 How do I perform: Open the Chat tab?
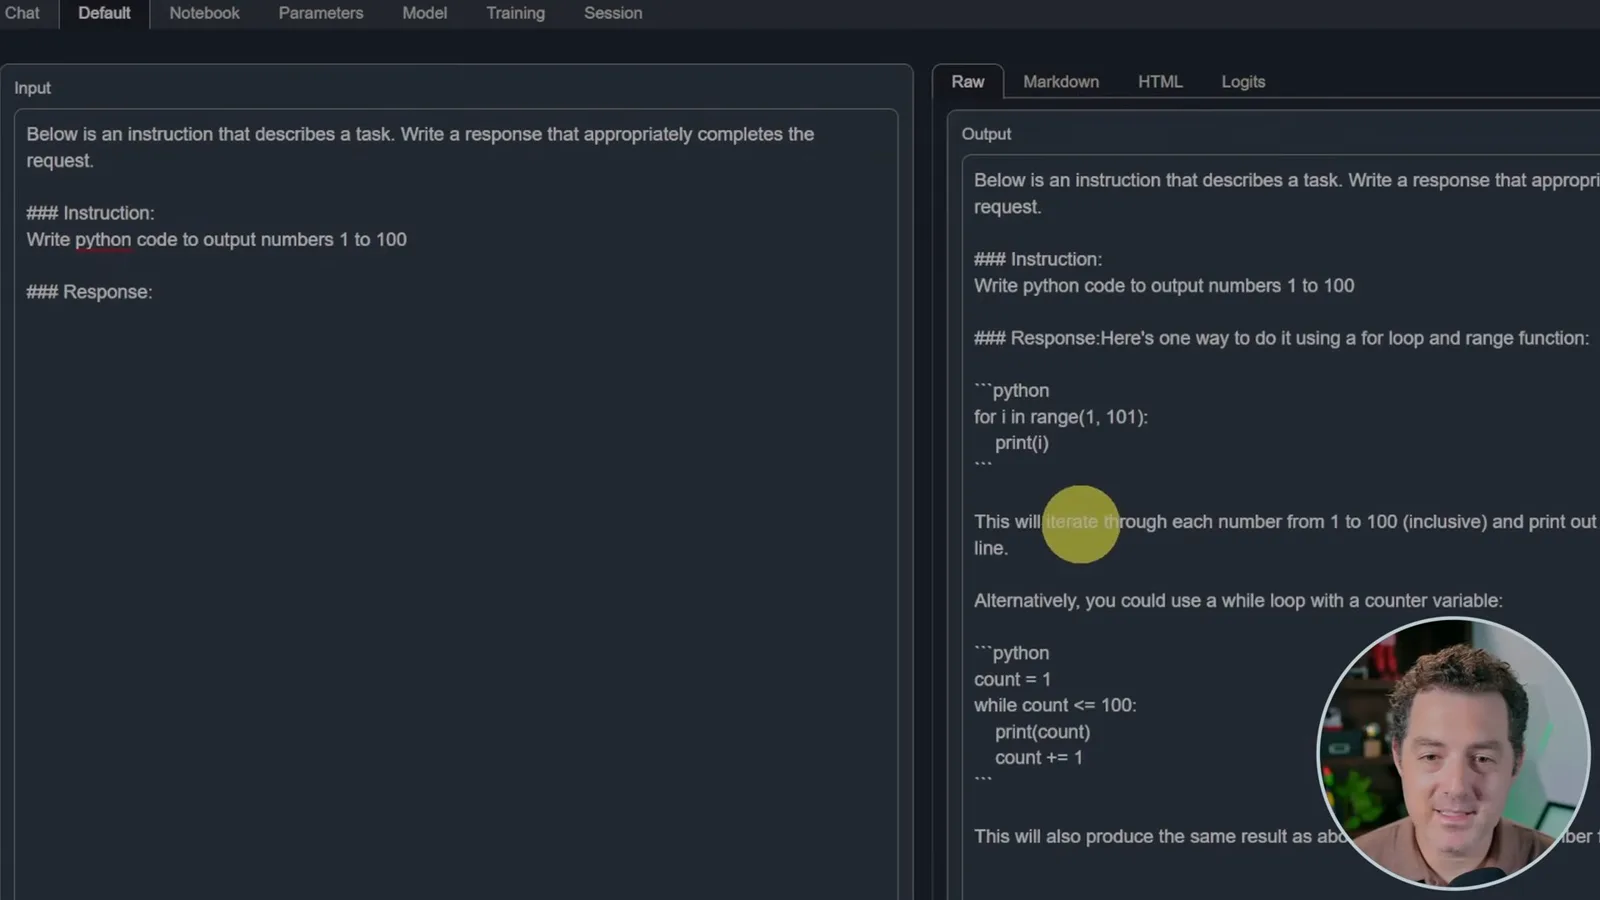point(22,13)
